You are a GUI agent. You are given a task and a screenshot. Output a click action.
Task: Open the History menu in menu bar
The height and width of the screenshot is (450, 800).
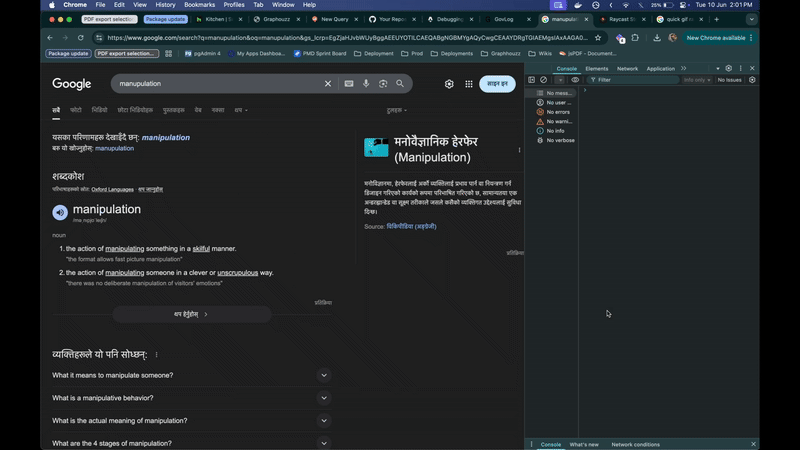point(165,5)
